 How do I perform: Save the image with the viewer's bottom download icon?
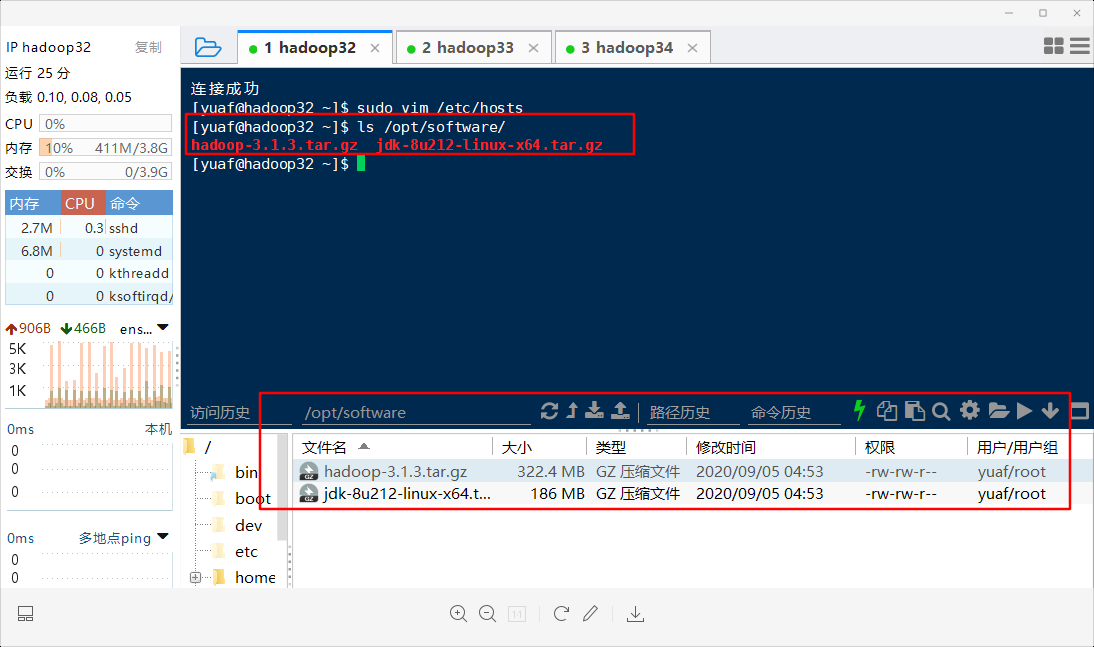635,613
